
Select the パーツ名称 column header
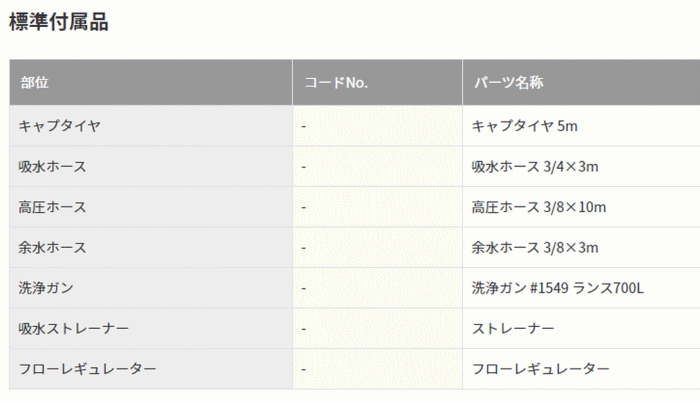pos(581,83)
